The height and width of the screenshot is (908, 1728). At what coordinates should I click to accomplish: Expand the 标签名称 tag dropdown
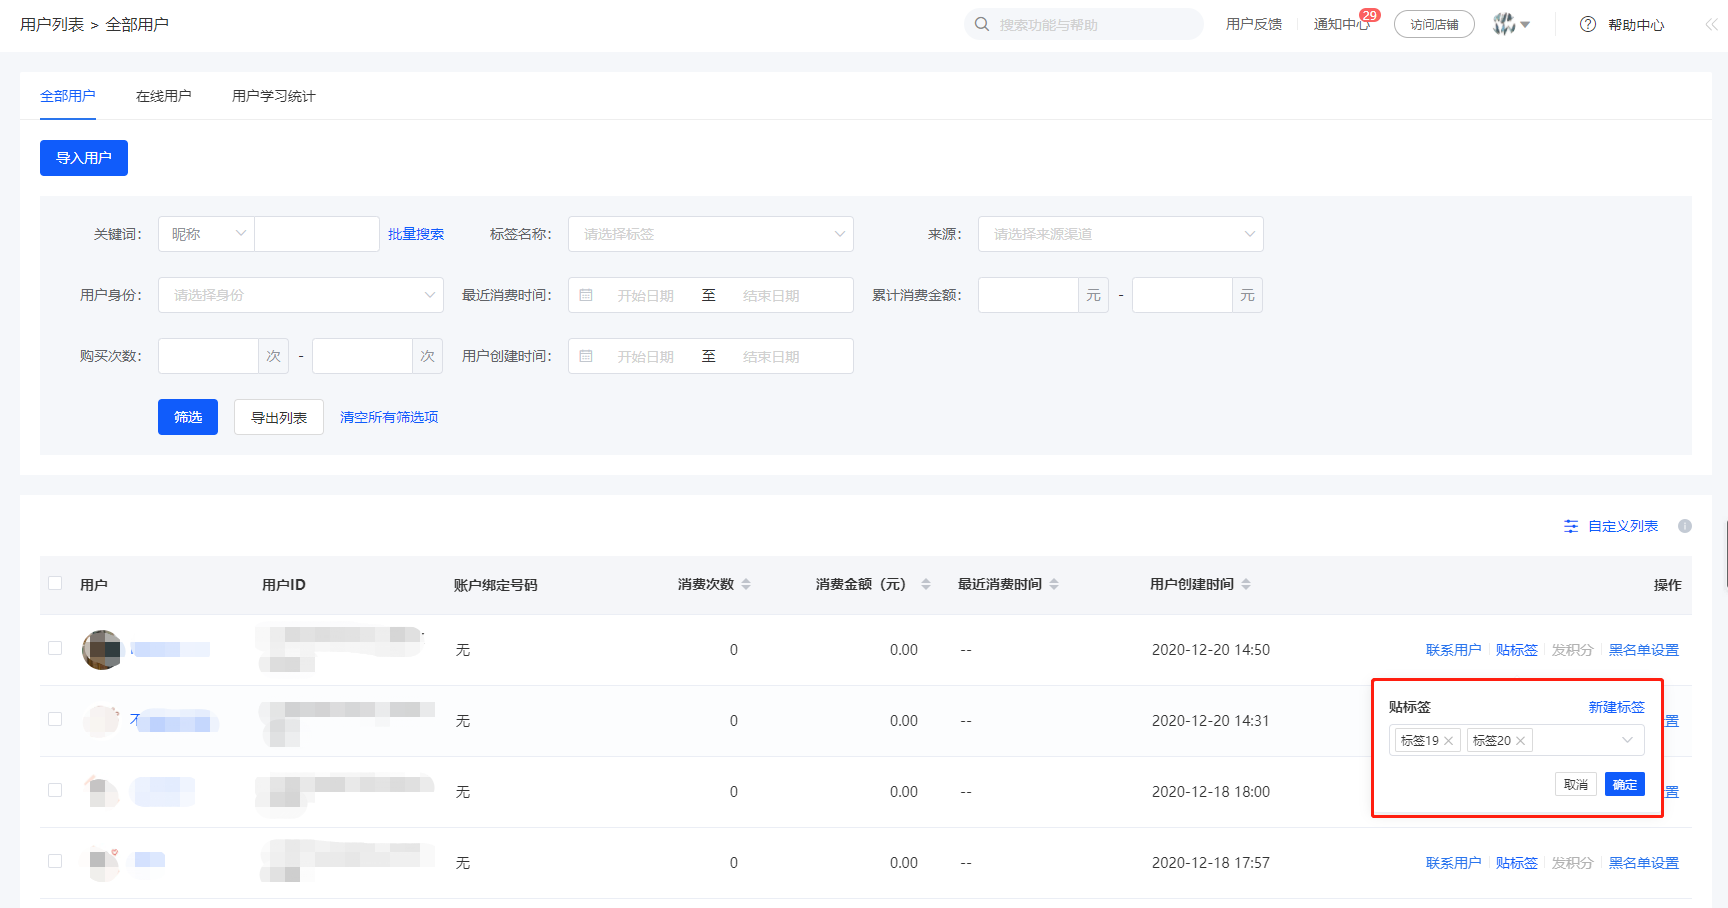(711, 234)
